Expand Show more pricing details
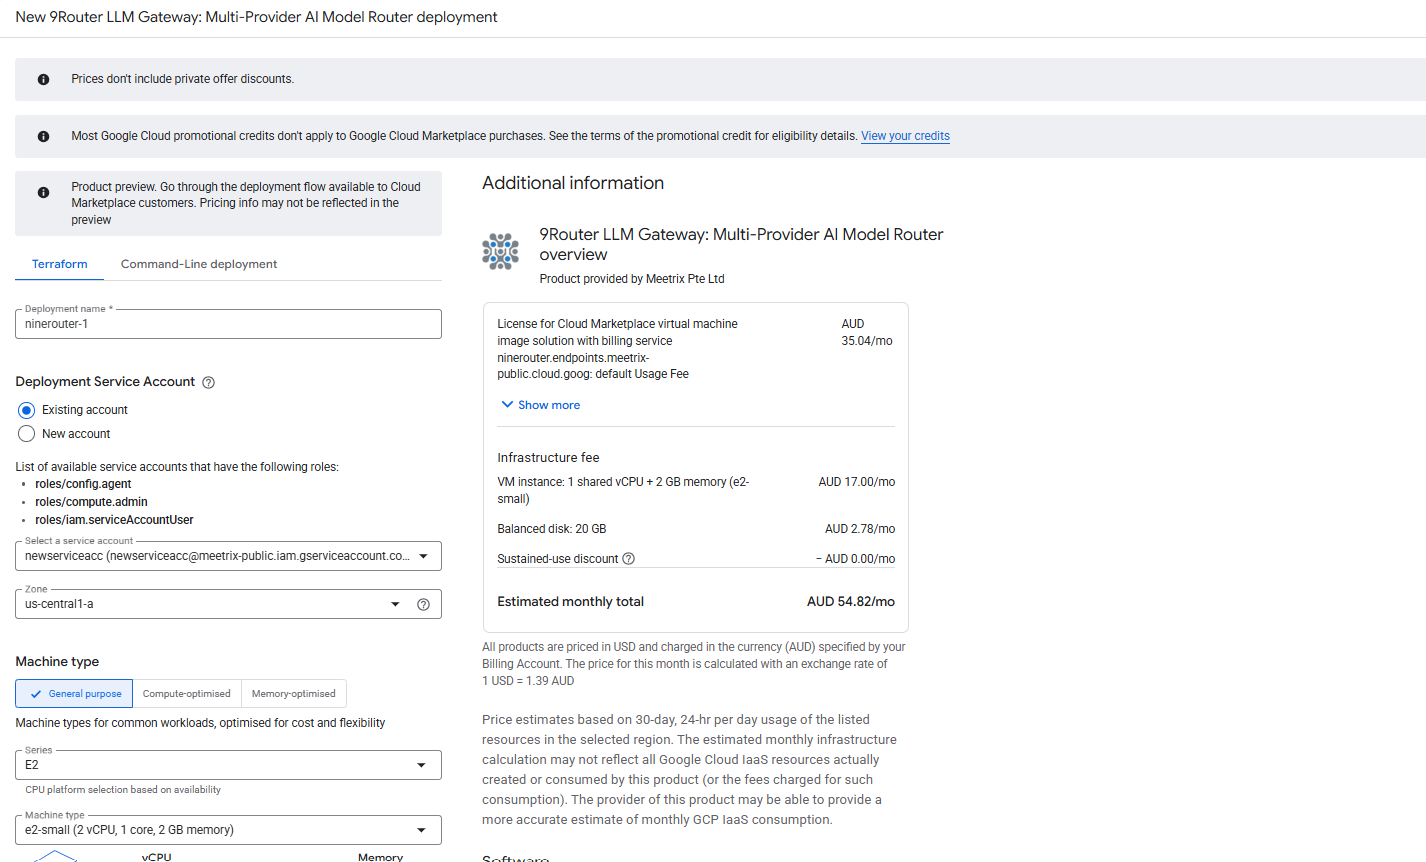Image resolution: width=1426 pixels, height=862 pixels. pos(540,405)
